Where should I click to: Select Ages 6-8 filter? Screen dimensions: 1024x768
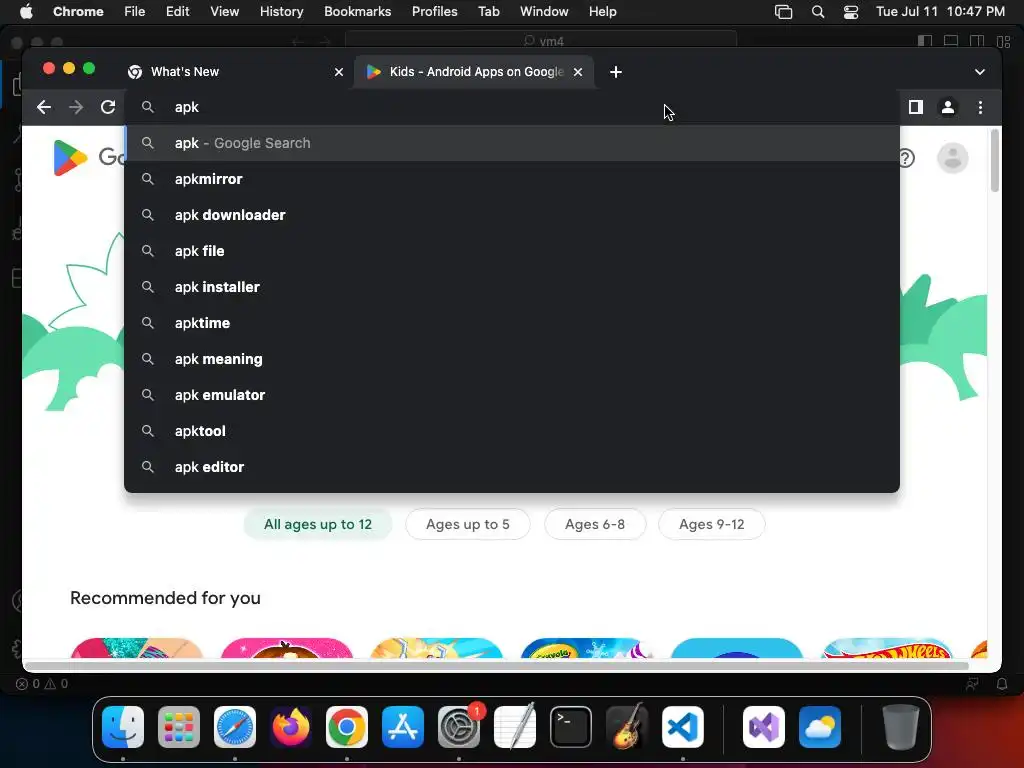pyautogui.click(x=595, y=524)
